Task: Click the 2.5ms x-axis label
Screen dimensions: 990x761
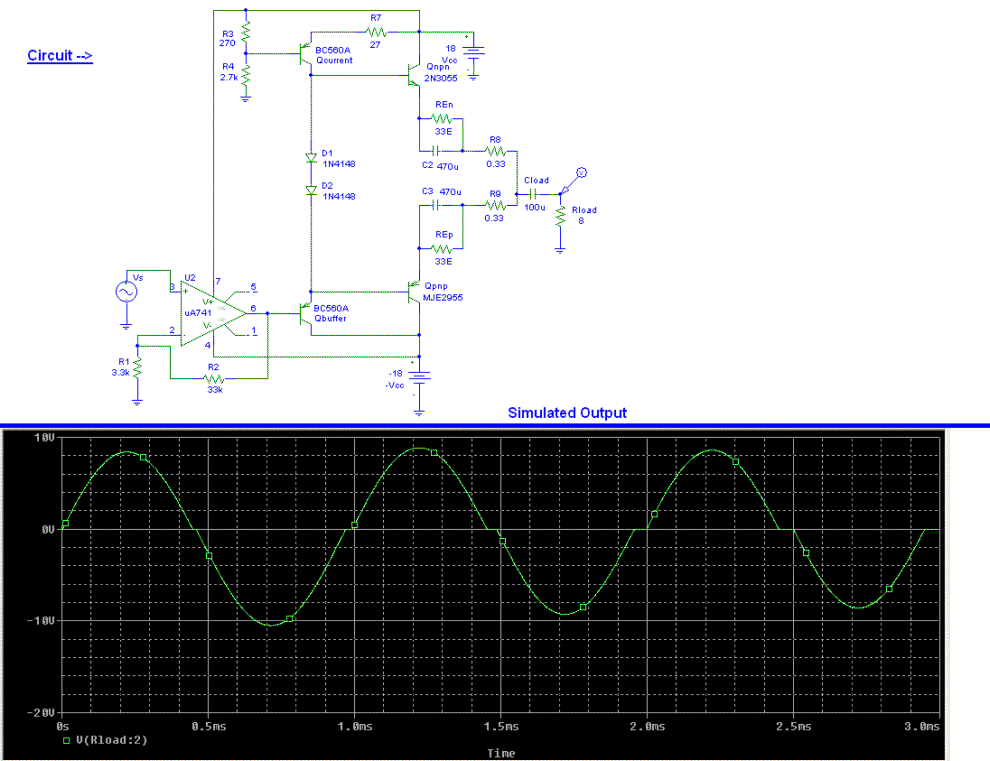Action: pos(794,727)
